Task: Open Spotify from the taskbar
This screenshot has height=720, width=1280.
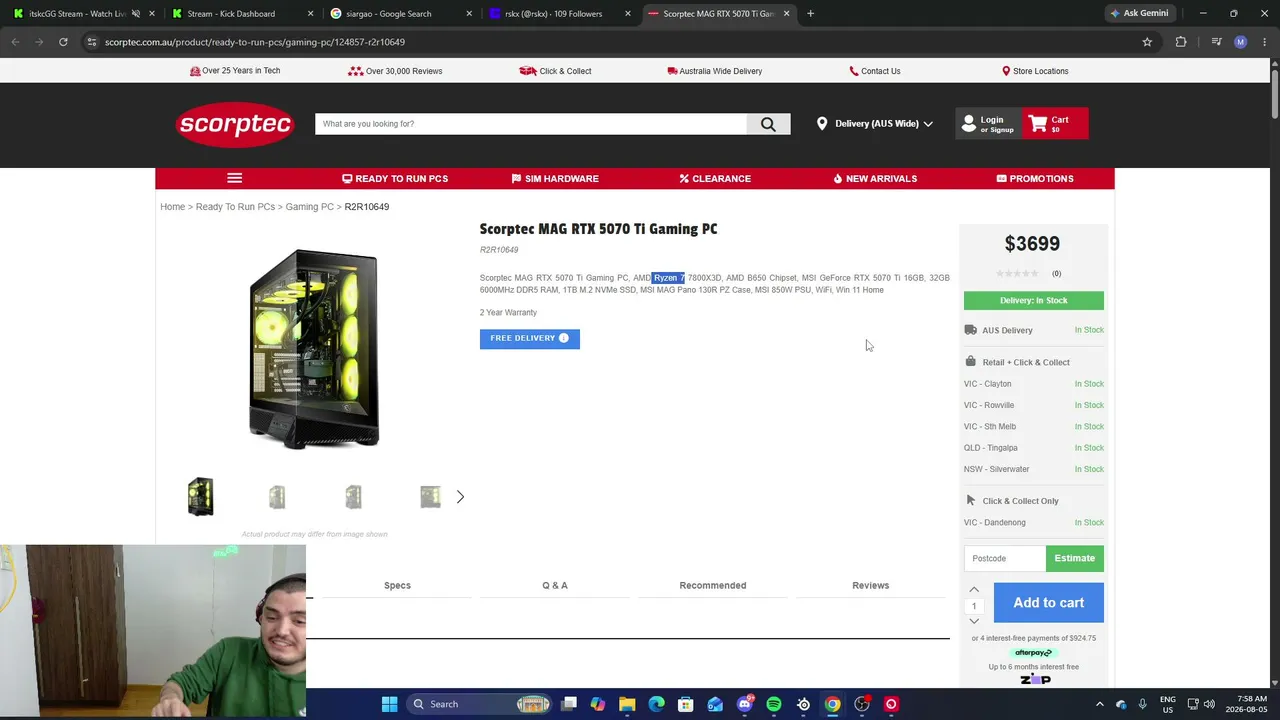Action: click(x=774, y=704)
